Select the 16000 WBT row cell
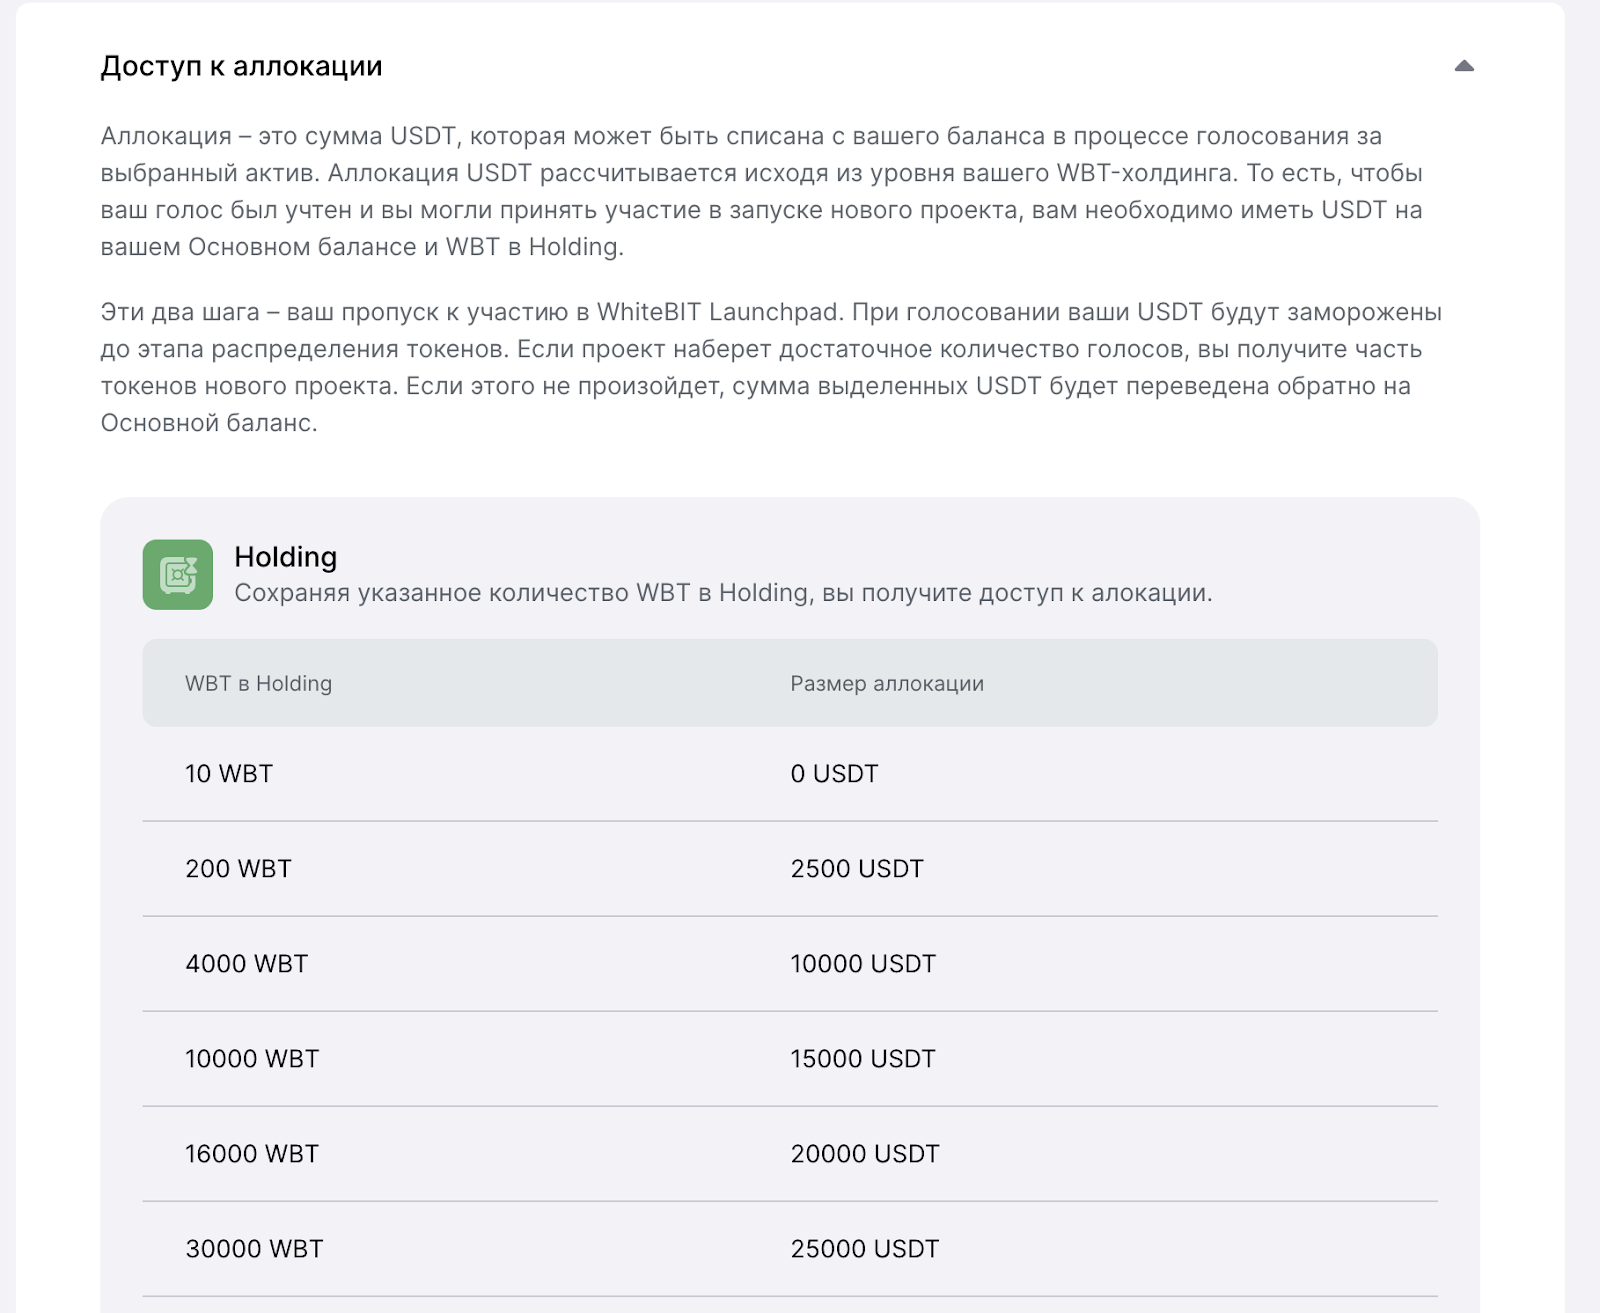This screenshot has width=1600, height=1313. 252,1154
